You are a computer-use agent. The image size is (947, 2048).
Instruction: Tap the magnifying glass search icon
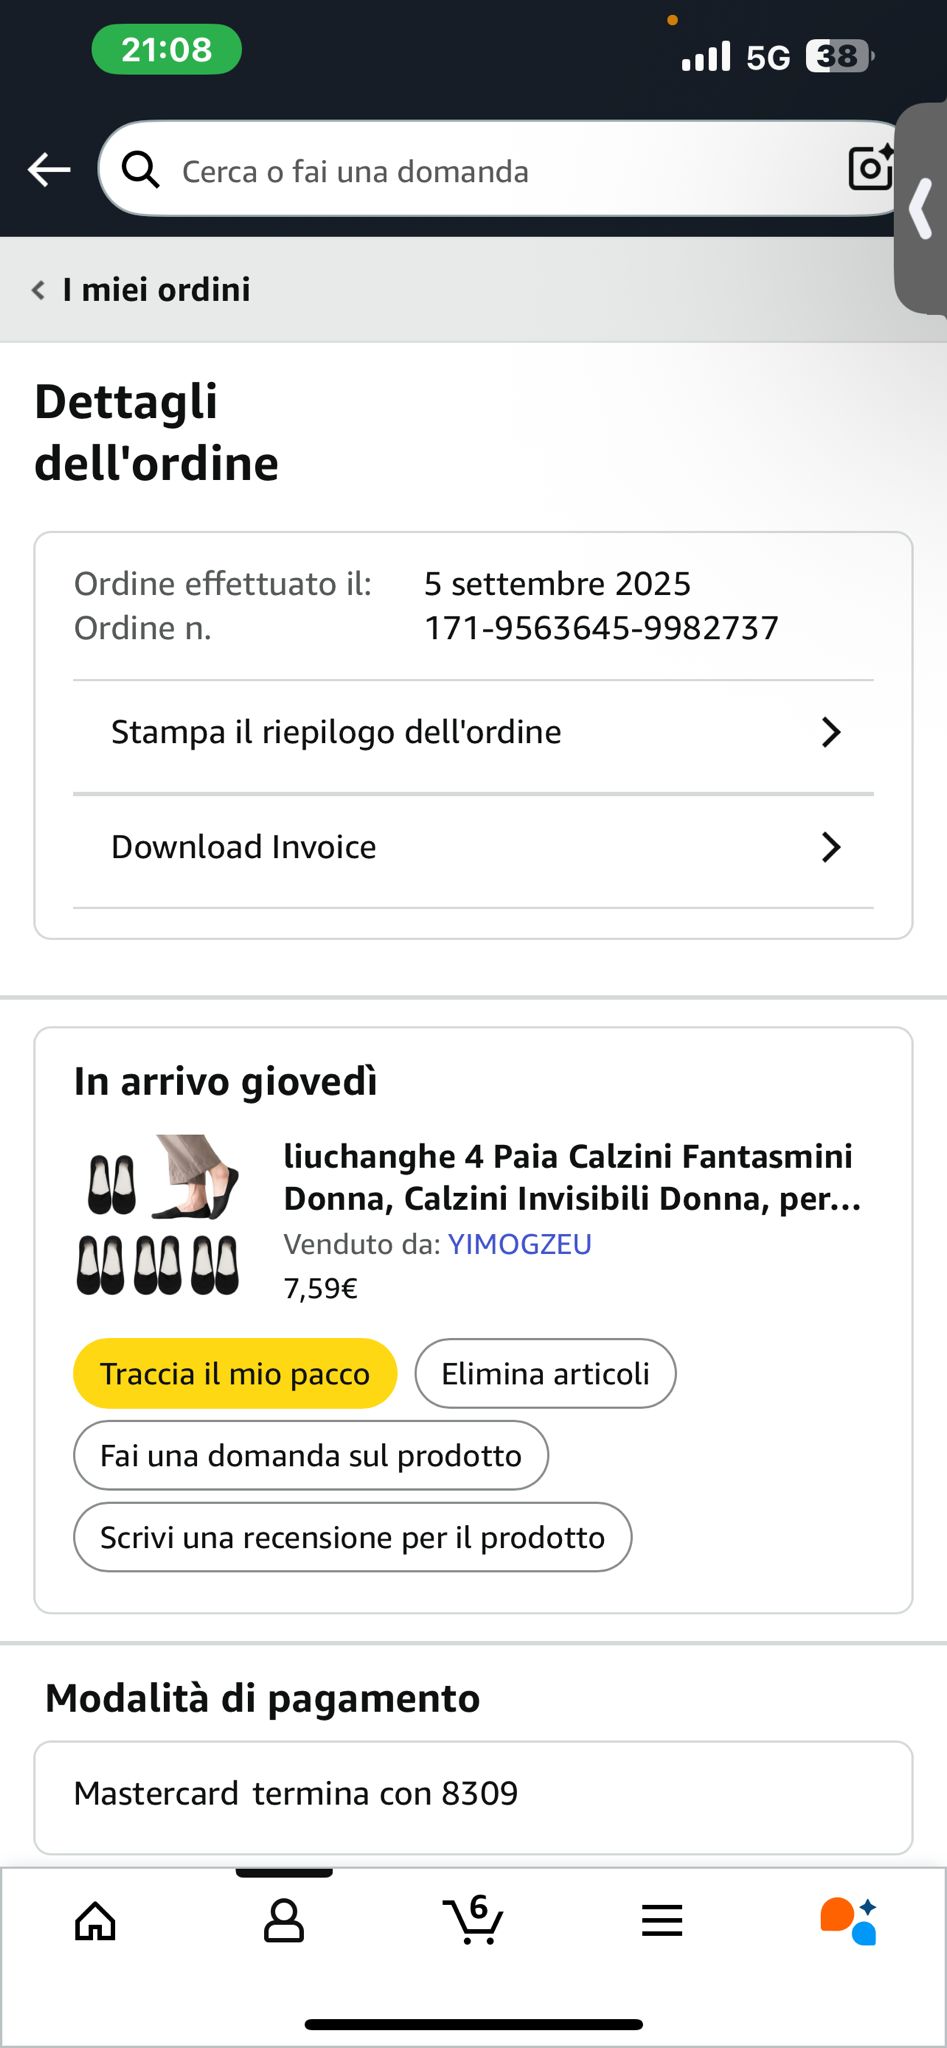140,170
